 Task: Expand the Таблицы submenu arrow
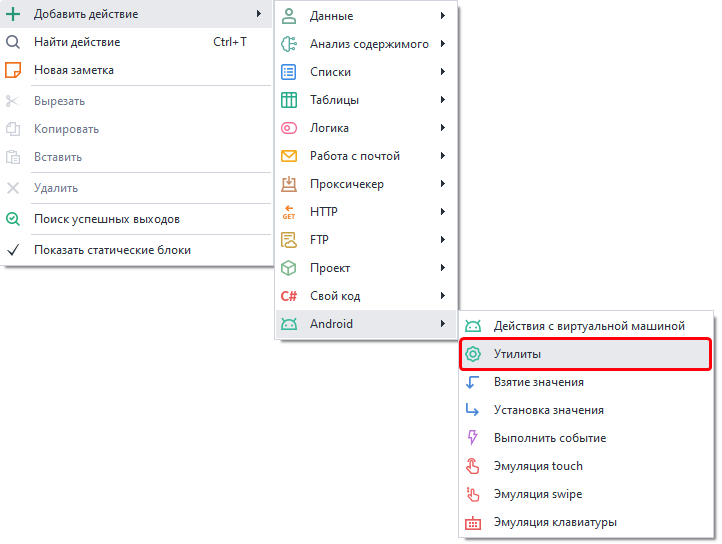[442, 100]
